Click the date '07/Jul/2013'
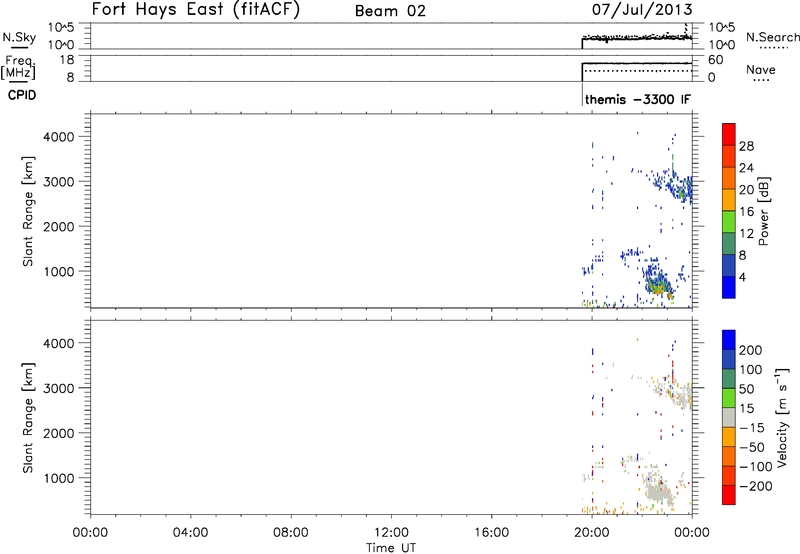The height and width of the screenshot is (554, 800). coord(642,10)
